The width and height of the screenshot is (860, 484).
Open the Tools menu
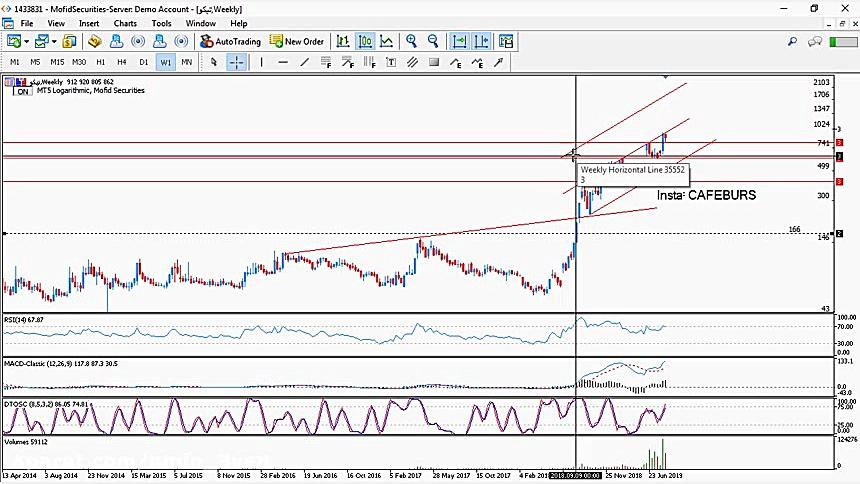pyautogui.click(x=161, y=23)
